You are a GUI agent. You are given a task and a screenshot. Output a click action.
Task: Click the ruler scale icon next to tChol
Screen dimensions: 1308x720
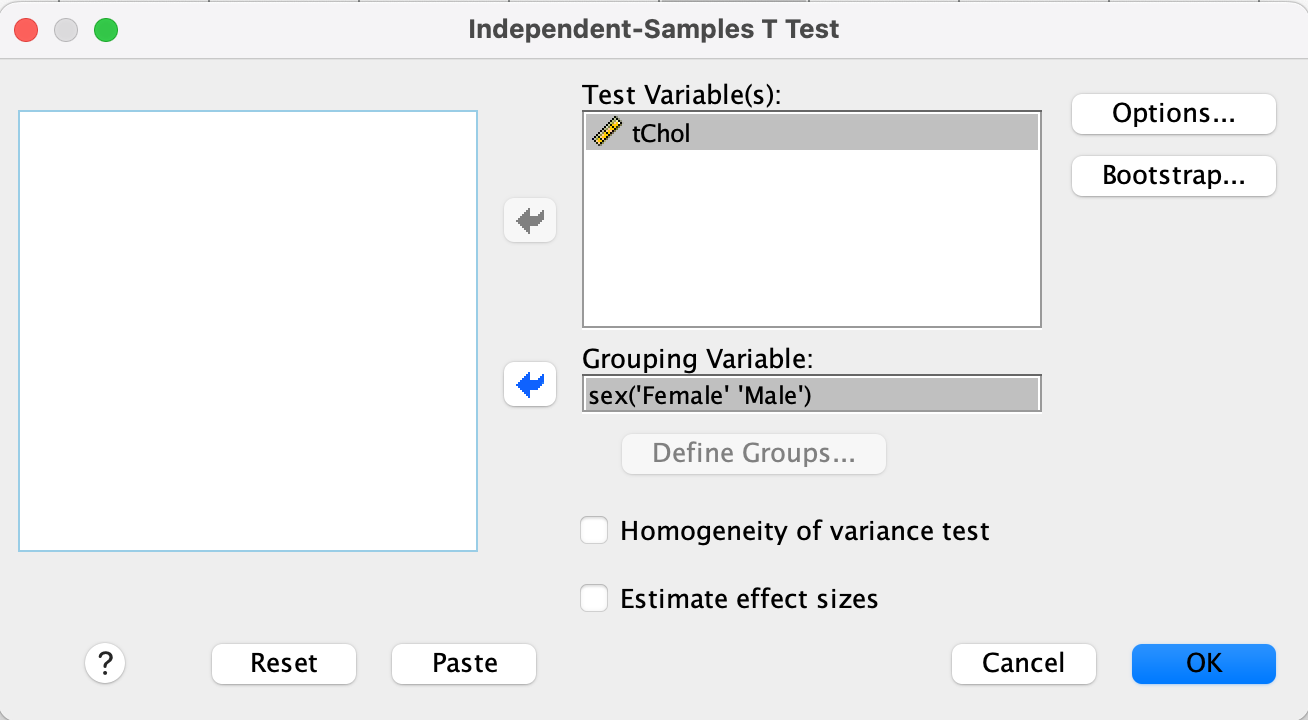[x=607, y=132]
